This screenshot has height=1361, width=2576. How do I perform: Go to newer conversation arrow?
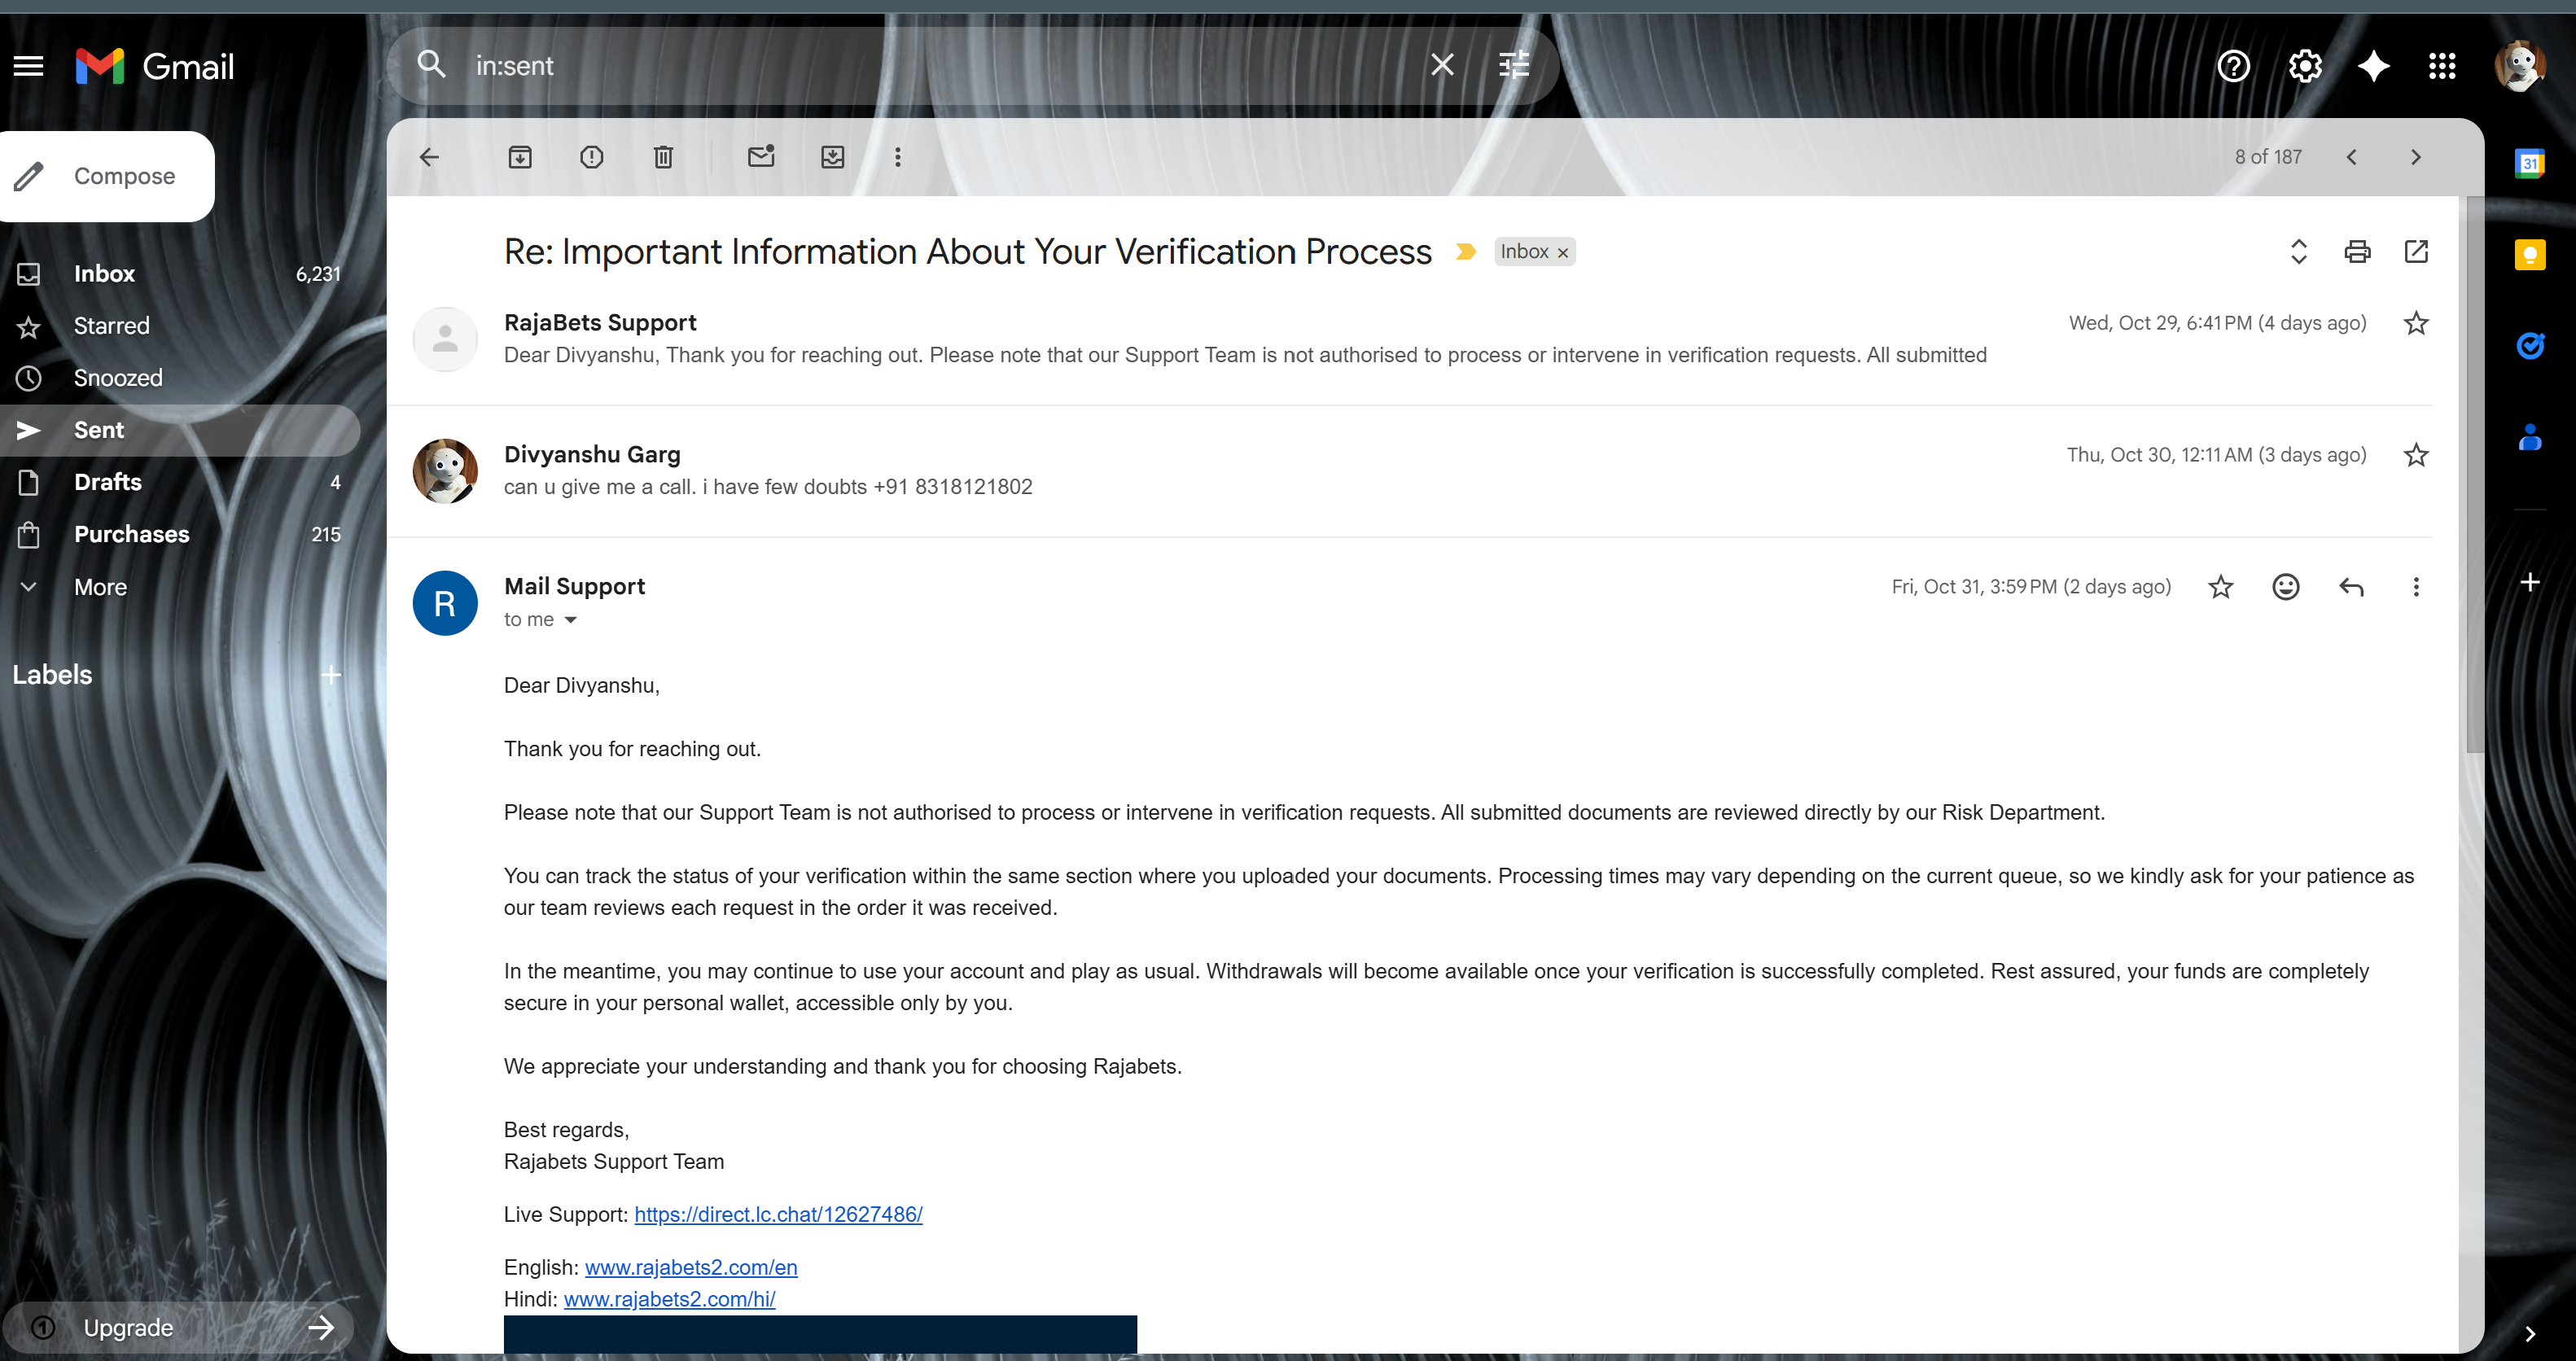point(2352,157)
